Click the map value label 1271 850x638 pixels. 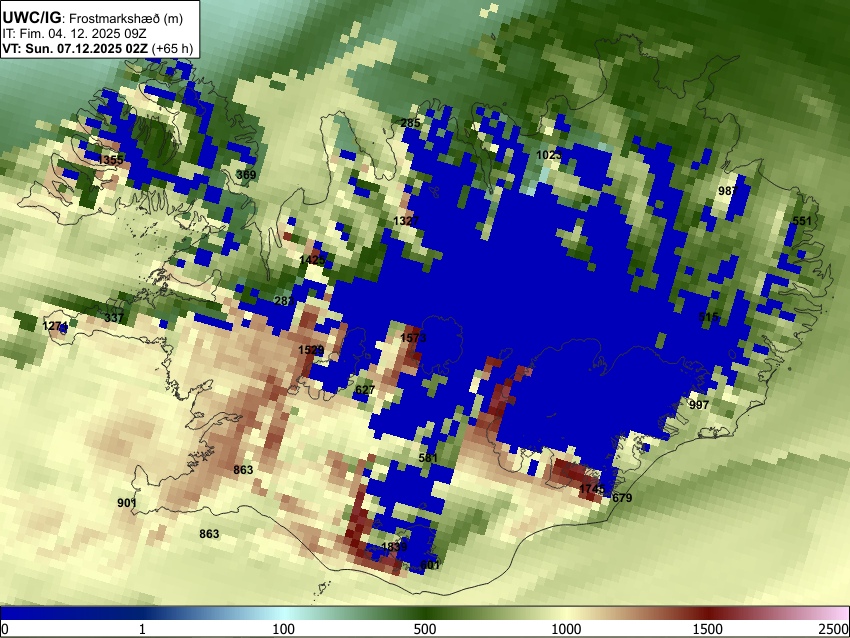55,326
